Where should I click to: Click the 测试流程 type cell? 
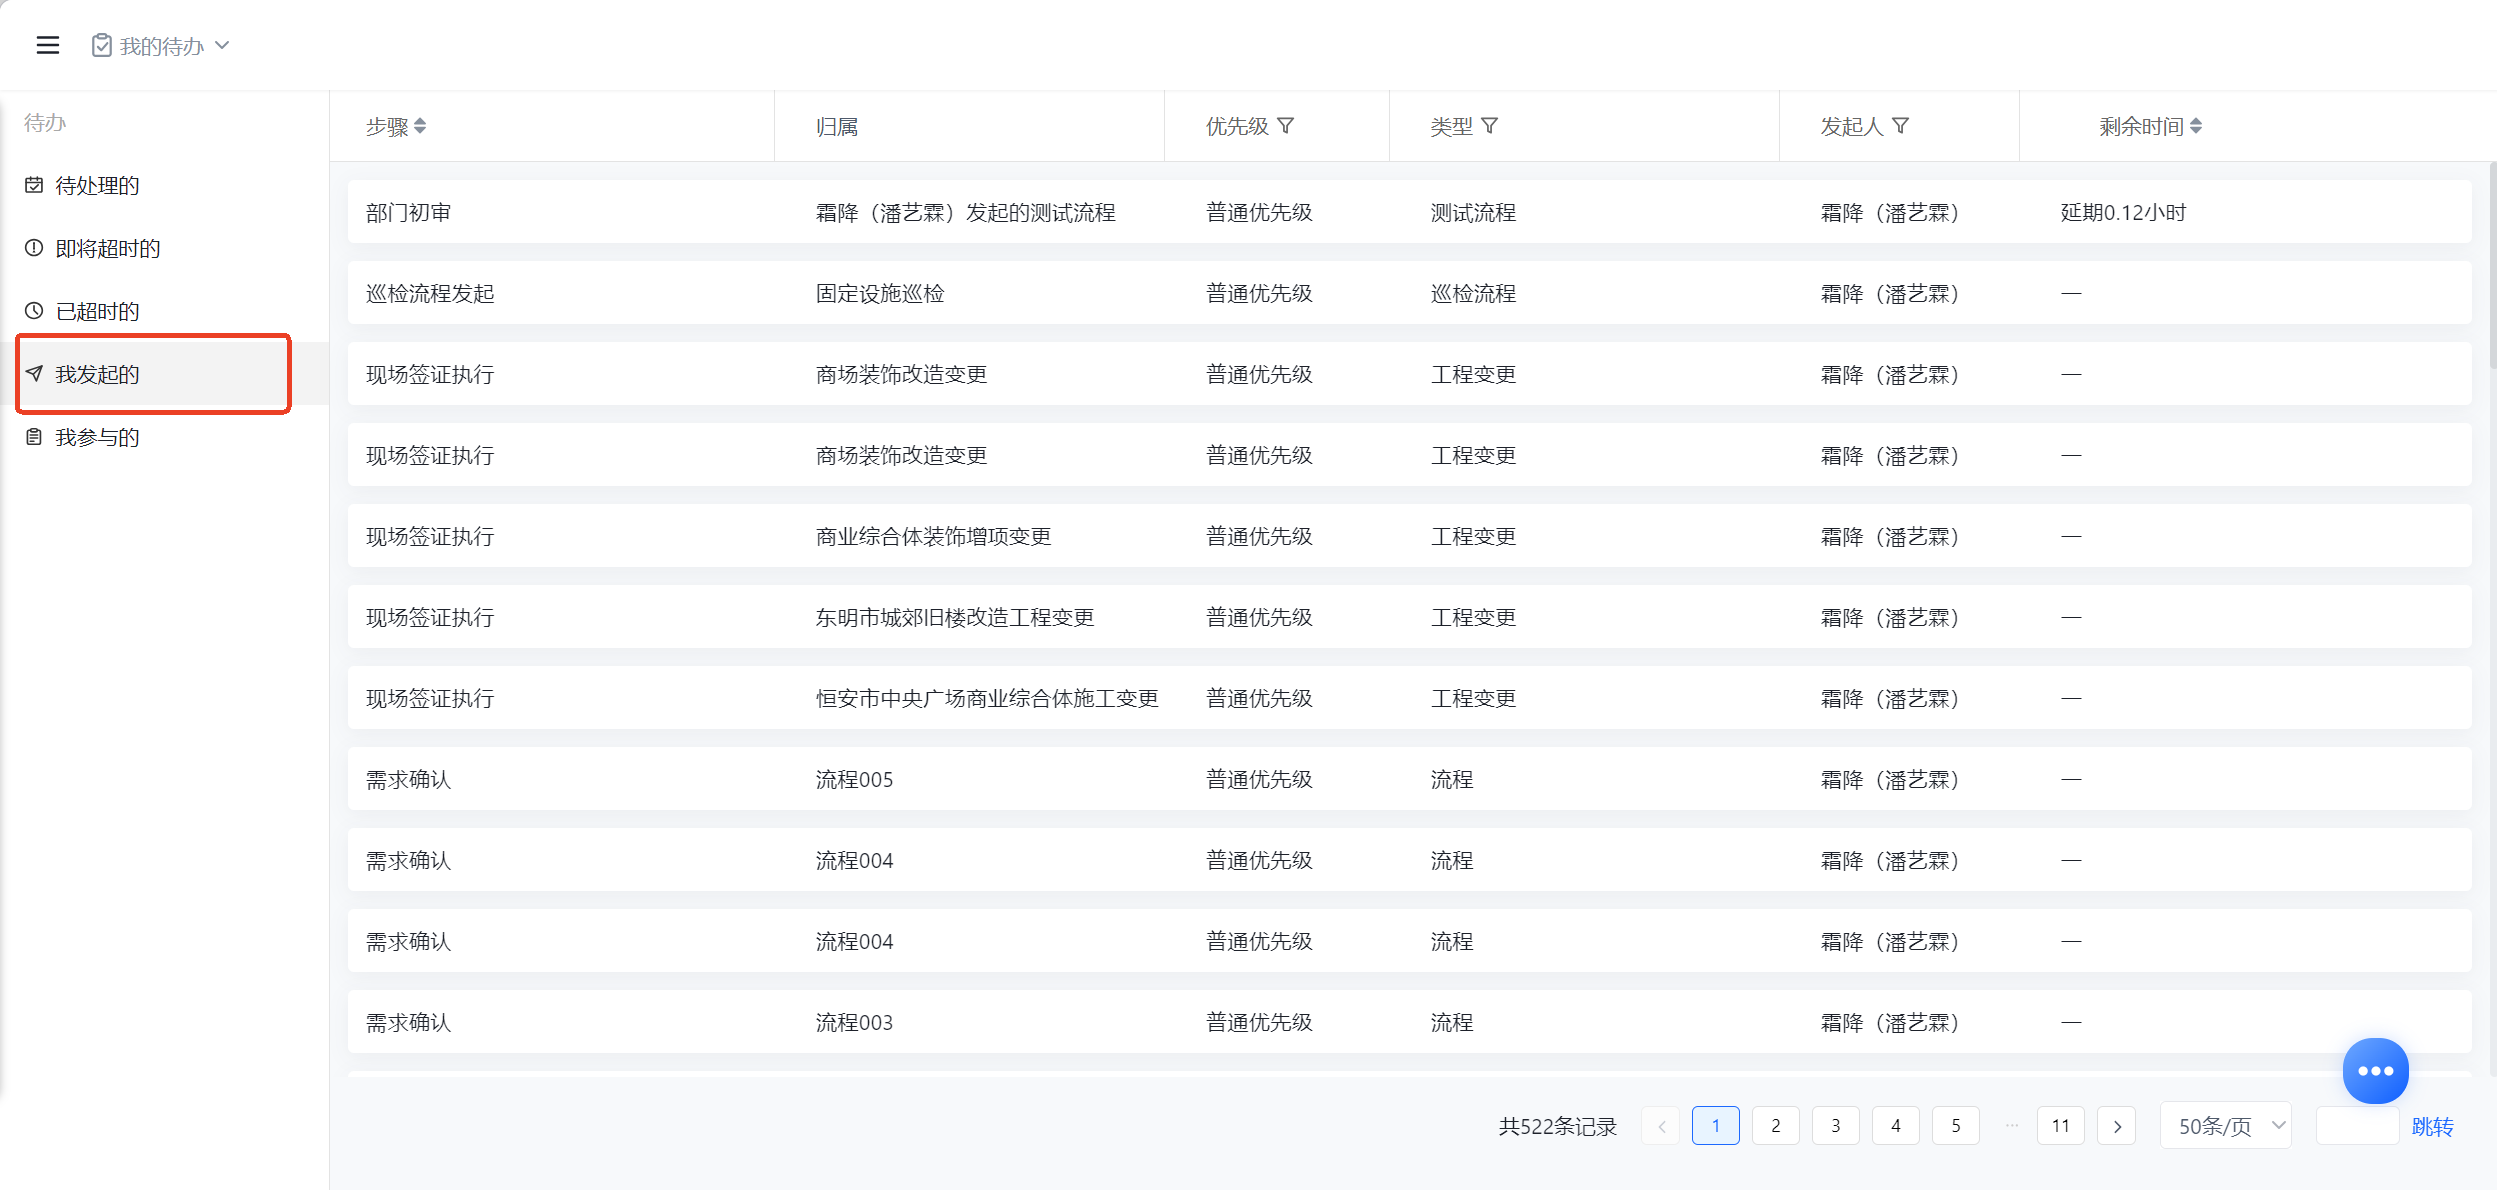(x=1473, y=213)
